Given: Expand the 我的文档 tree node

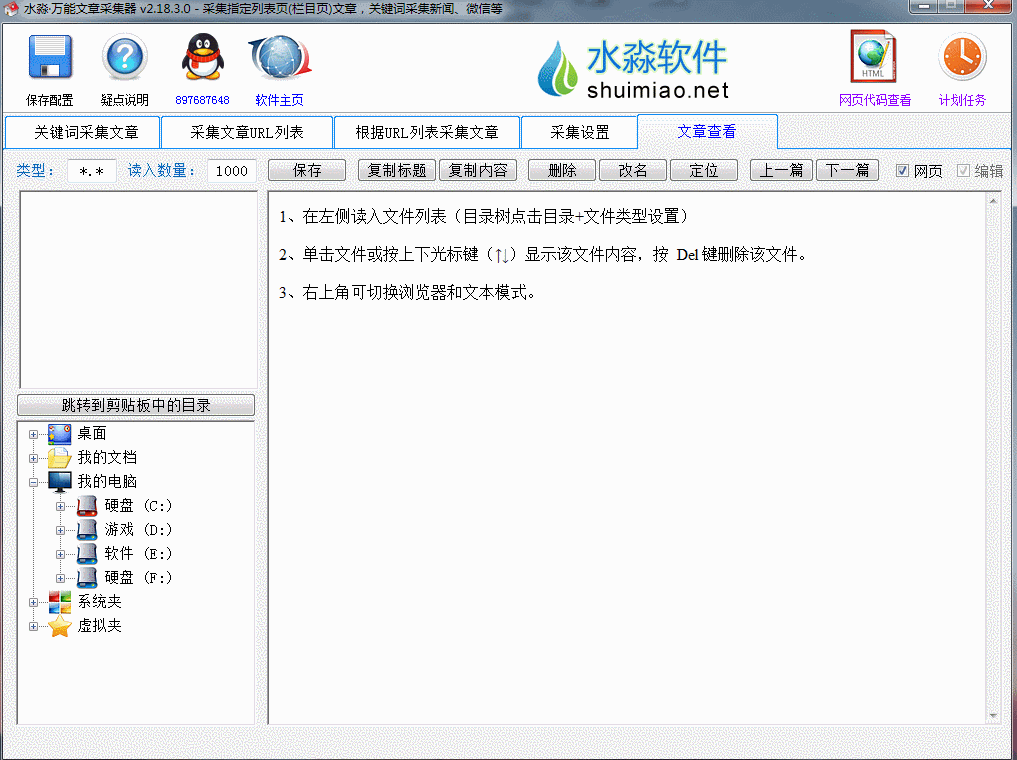Looking at the screenshot, I should (x=34, y=458).
